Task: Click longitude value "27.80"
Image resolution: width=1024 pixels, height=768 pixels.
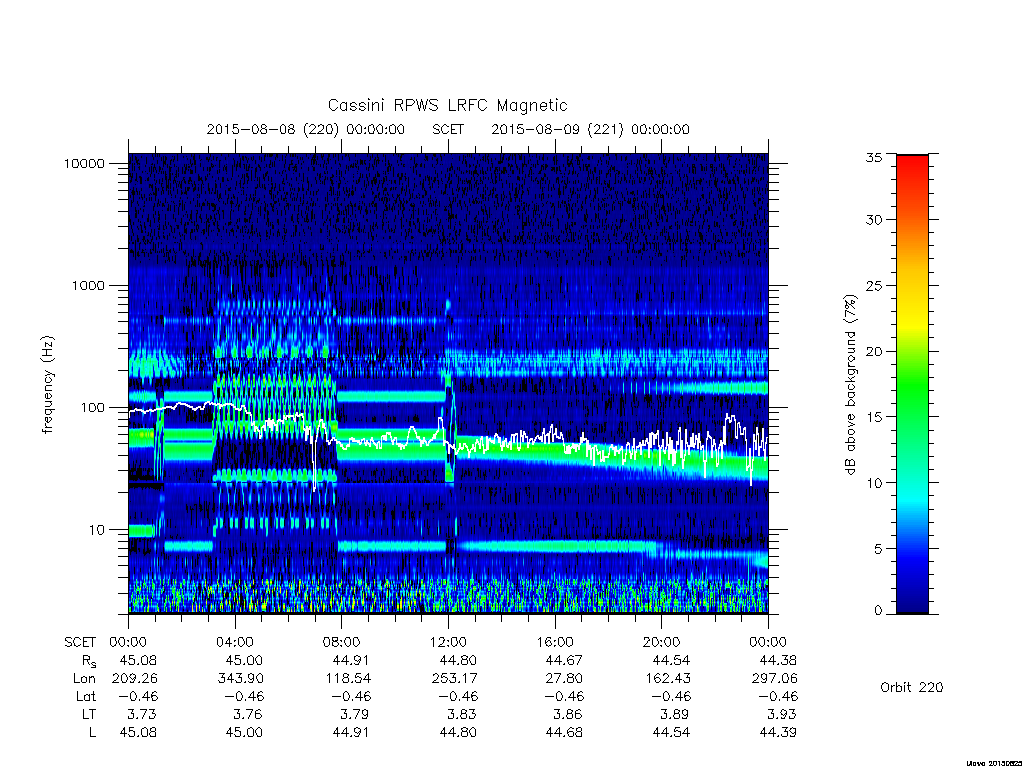Action: pyautogui.click(x=564, y=679)
